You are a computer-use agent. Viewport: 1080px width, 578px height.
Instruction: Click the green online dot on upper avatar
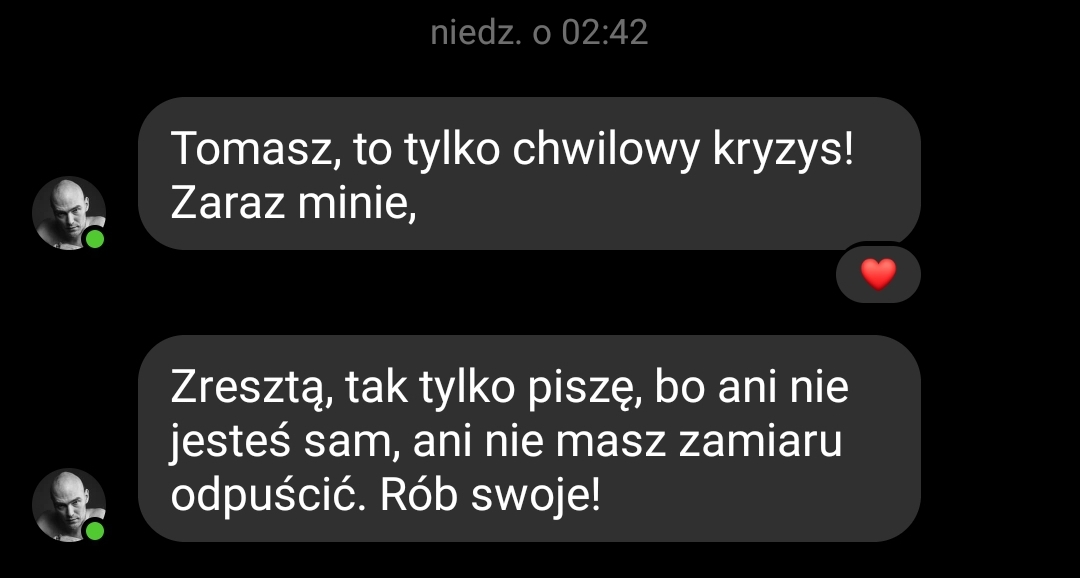point(94,239)
